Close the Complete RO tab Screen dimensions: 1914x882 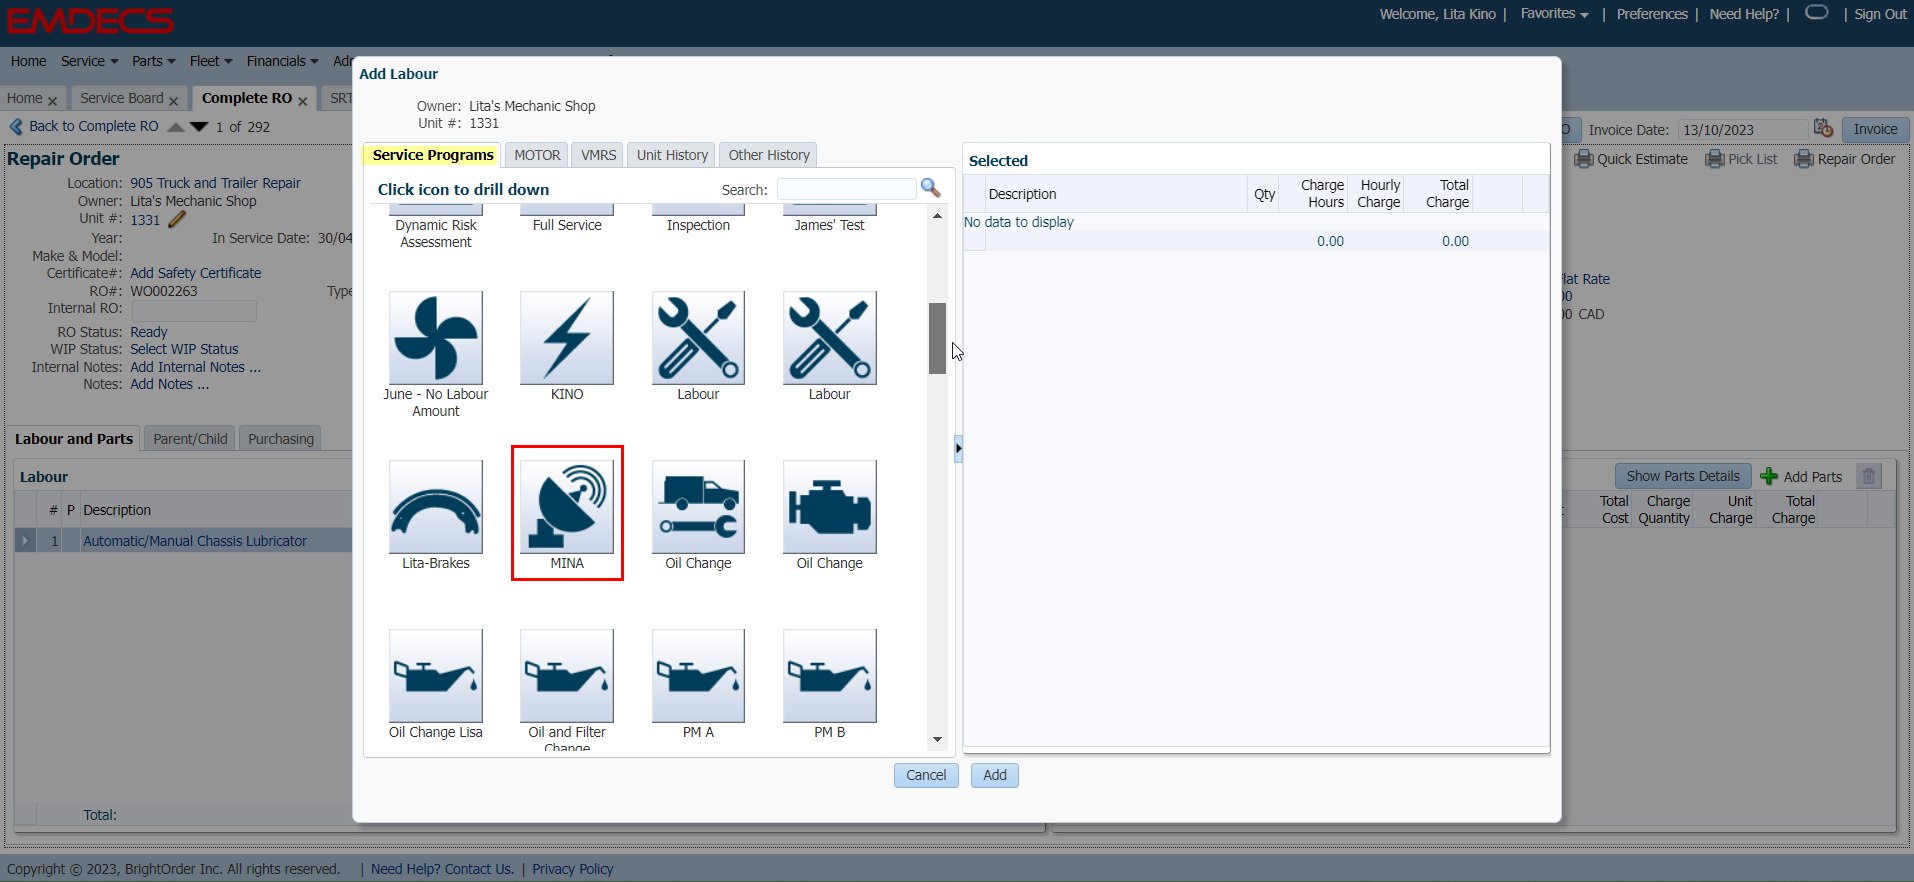click(x=302, y=101)
